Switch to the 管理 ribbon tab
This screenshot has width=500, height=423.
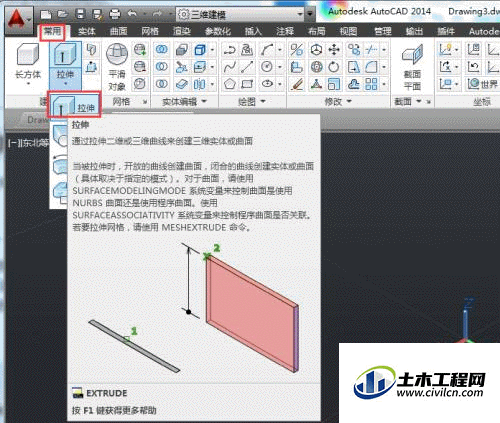point(382,32)
